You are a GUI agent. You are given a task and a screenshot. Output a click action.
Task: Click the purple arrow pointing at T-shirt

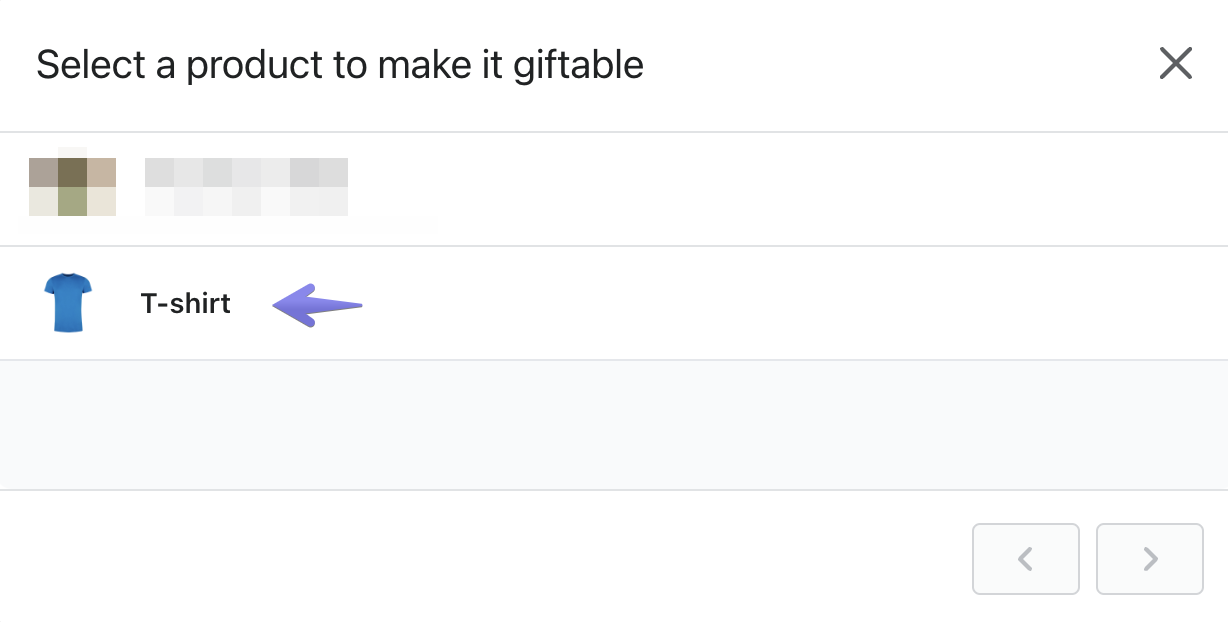point(317,304)
